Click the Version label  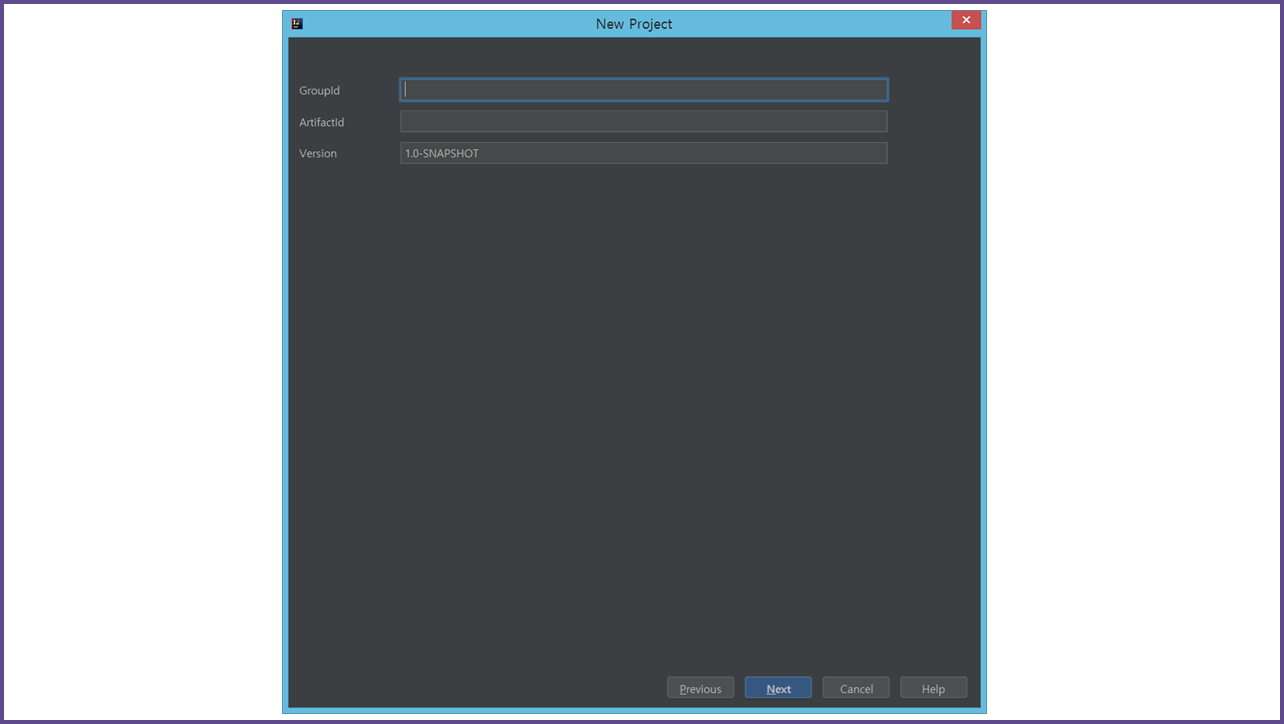pyautogui.click(x=318, y=154)
